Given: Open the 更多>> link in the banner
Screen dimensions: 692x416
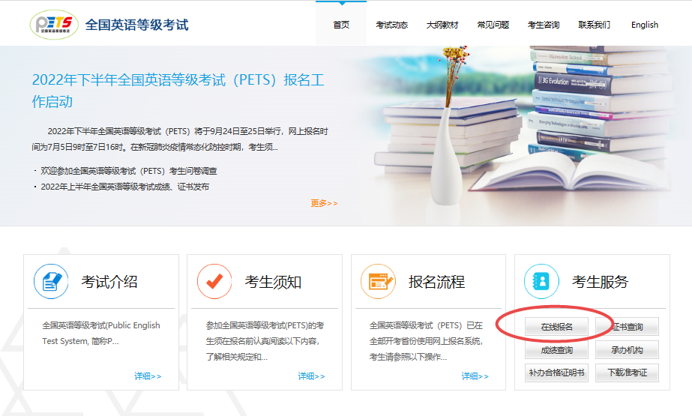Looking at the screenshot, I should click(324, 203).
